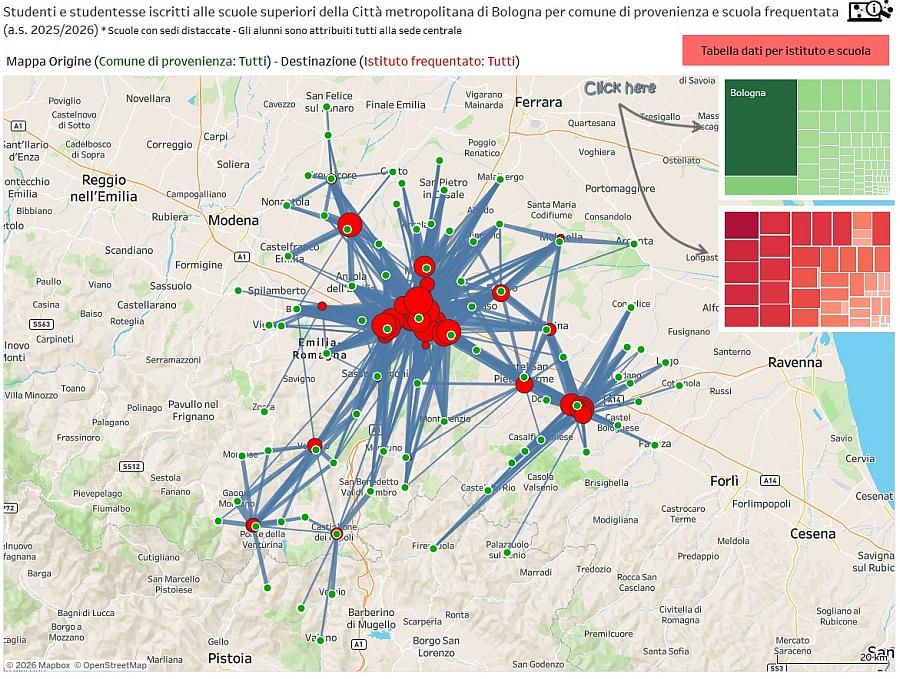
Task: Select the red school marker at Ponte della Venturina
Action: click(253, 525)
